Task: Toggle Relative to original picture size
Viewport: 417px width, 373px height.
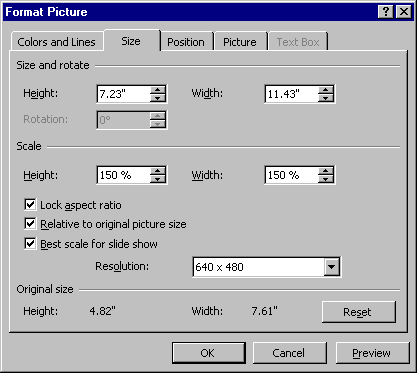Action: (x=30, y=224)
